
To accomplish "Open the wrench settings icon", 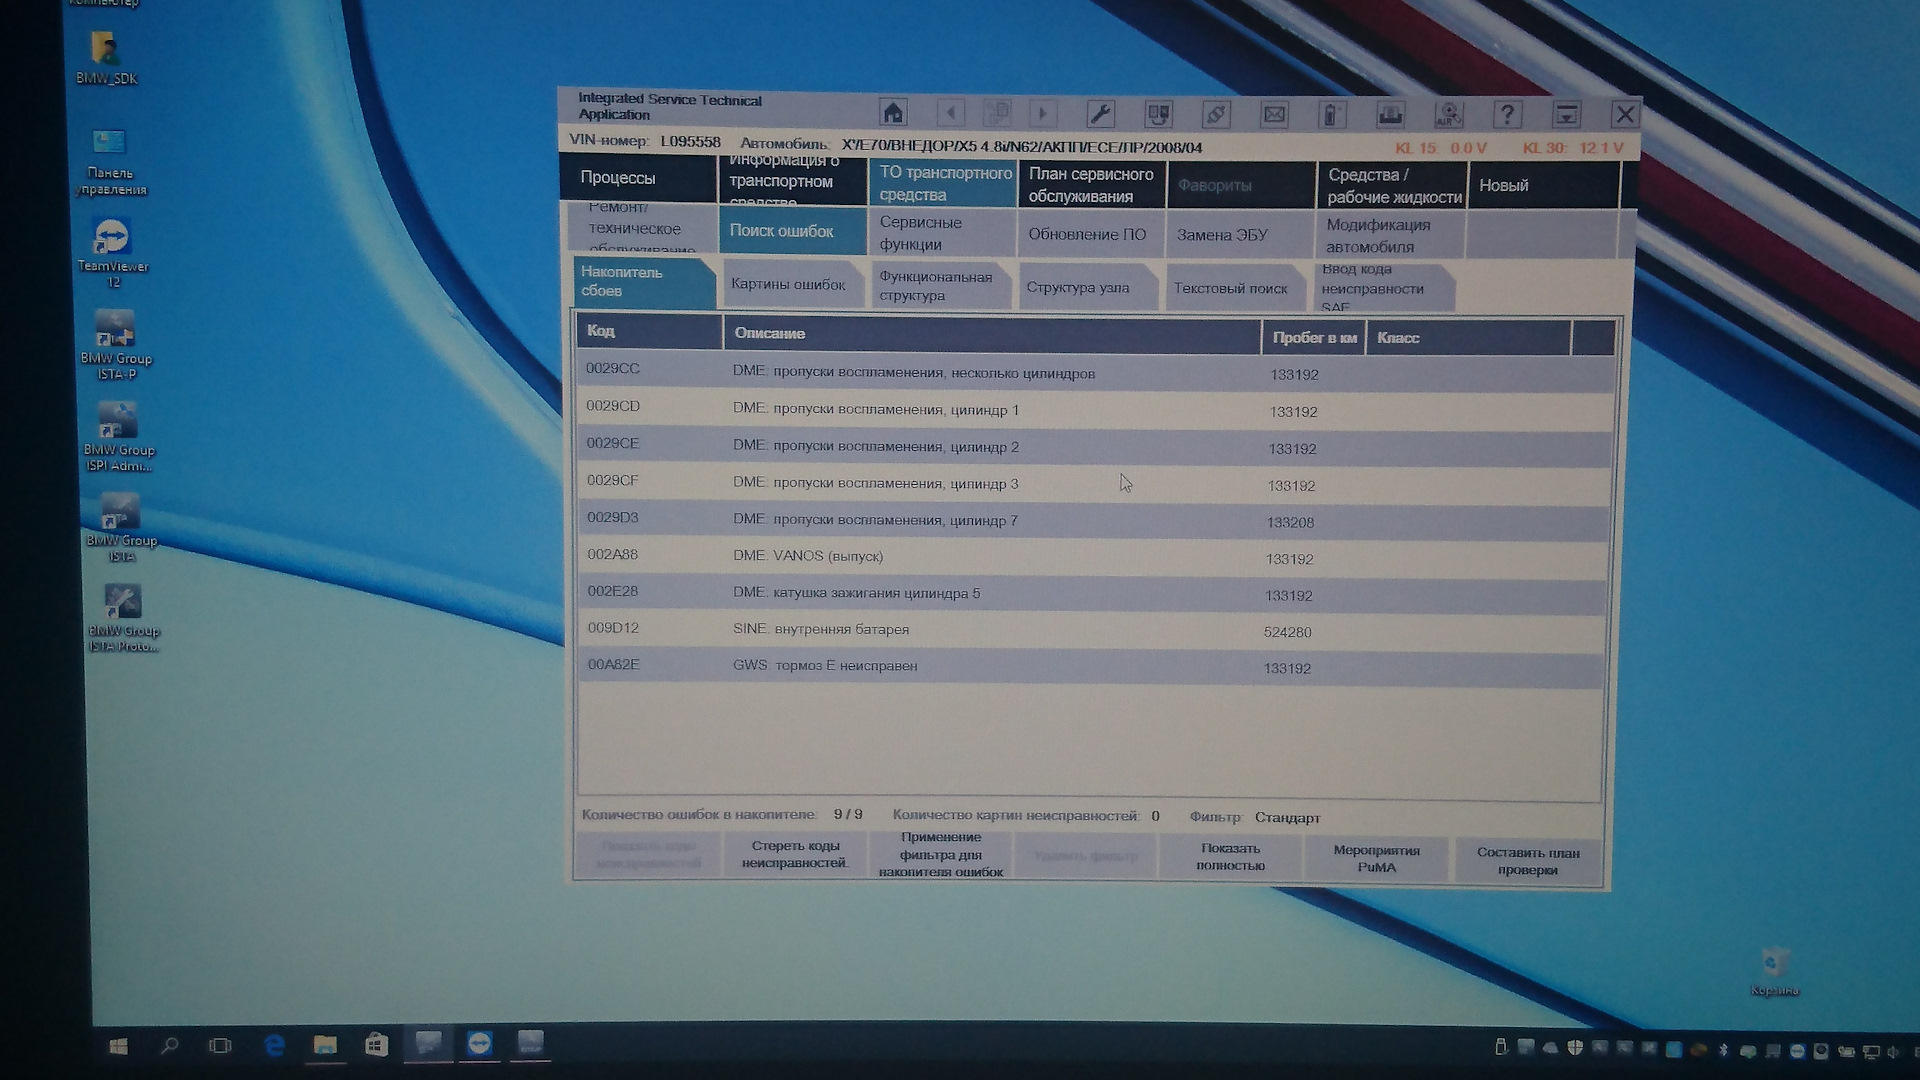I will point(1101,114).
